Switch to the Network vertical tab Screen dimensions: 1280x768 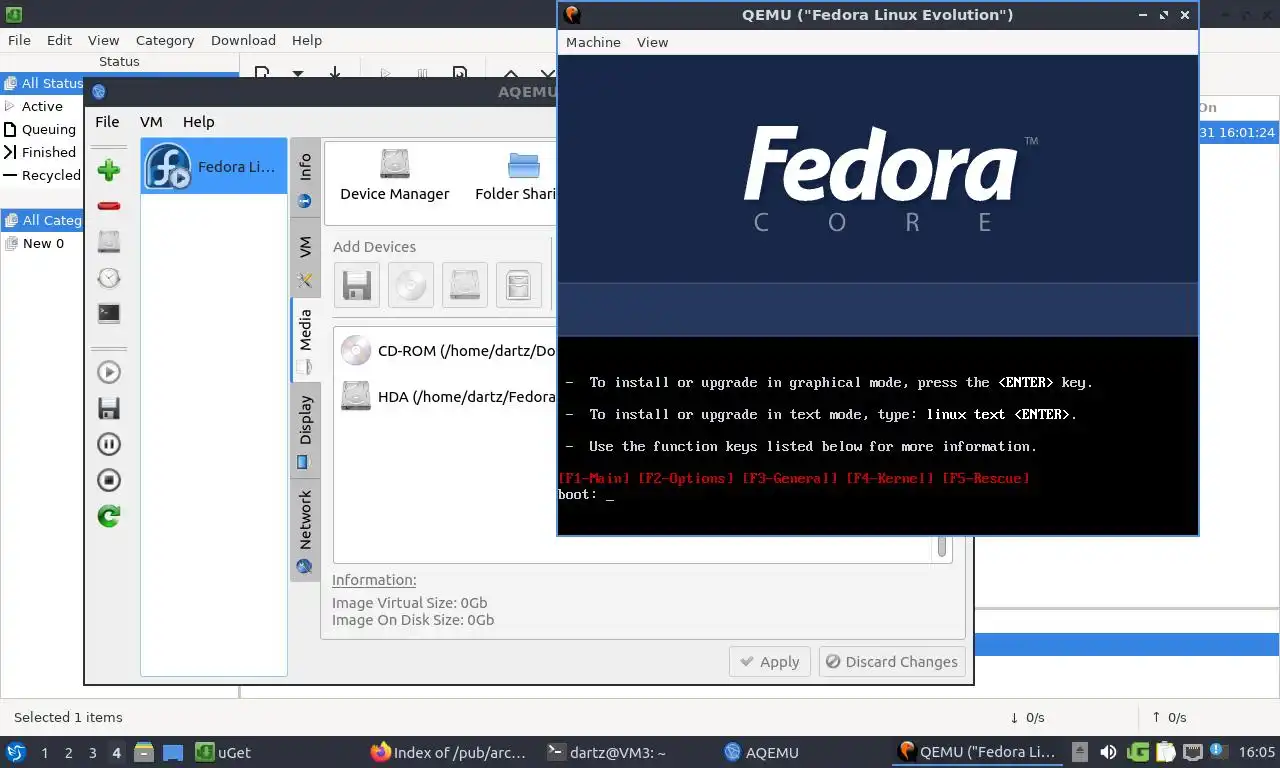(x=305, y=530)
